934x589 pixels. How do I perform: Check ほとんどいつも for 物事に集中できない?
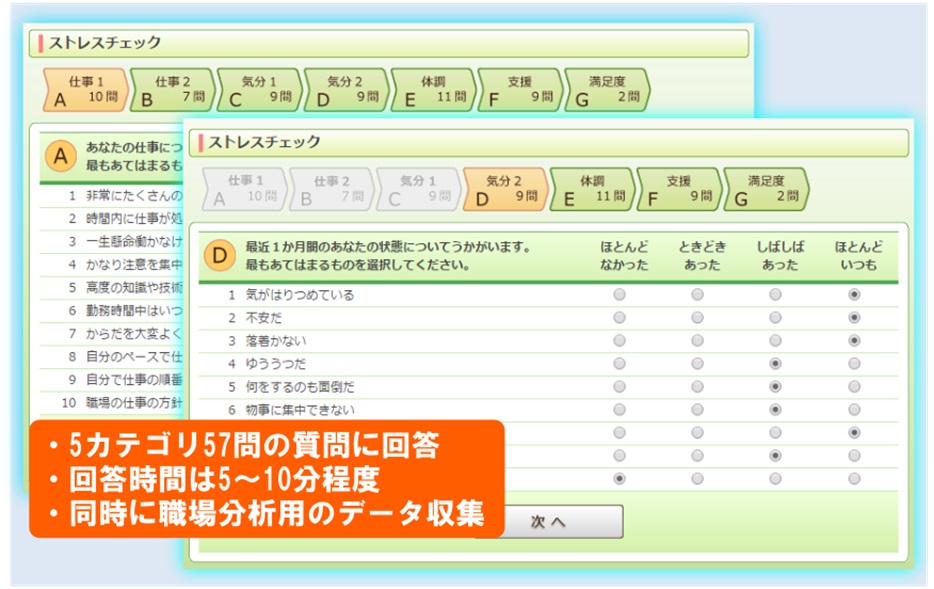coord(854,410)
